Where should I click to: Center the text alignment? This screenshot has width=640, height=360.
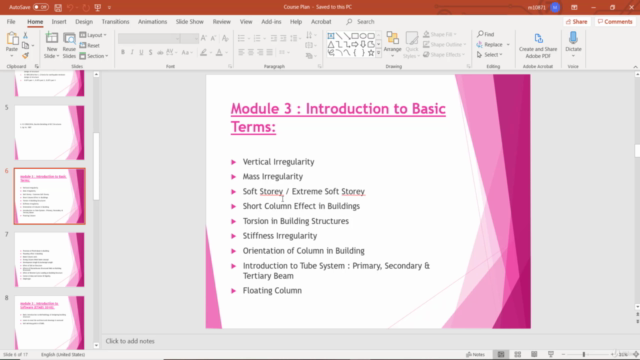click(x=251, y=52)
